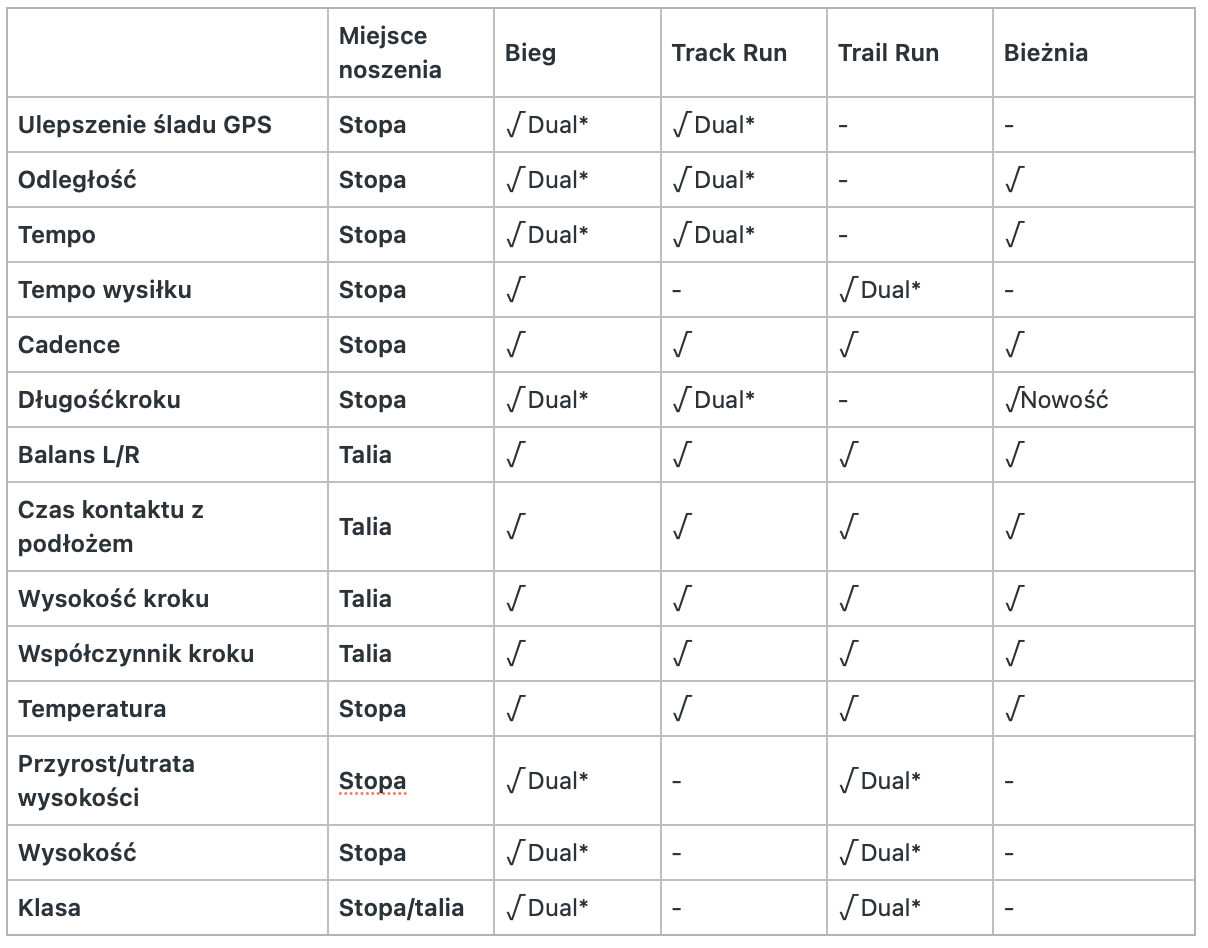
Task: Click Temperatura checkmark under Trail Run
Action: click(848, 709)
